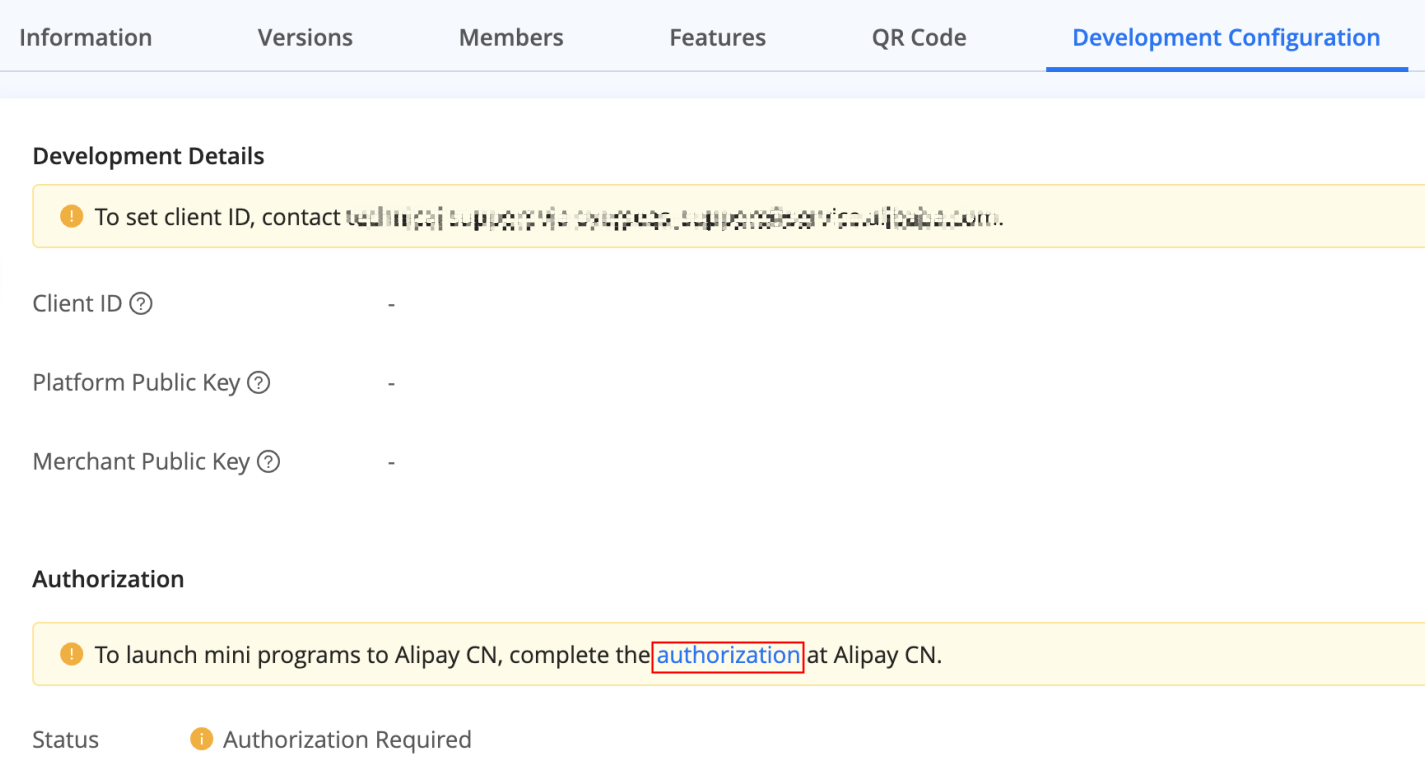The width and height of the screenshot is (1425, 777).
Task: Switch to the Information tab
Action: 86,38
